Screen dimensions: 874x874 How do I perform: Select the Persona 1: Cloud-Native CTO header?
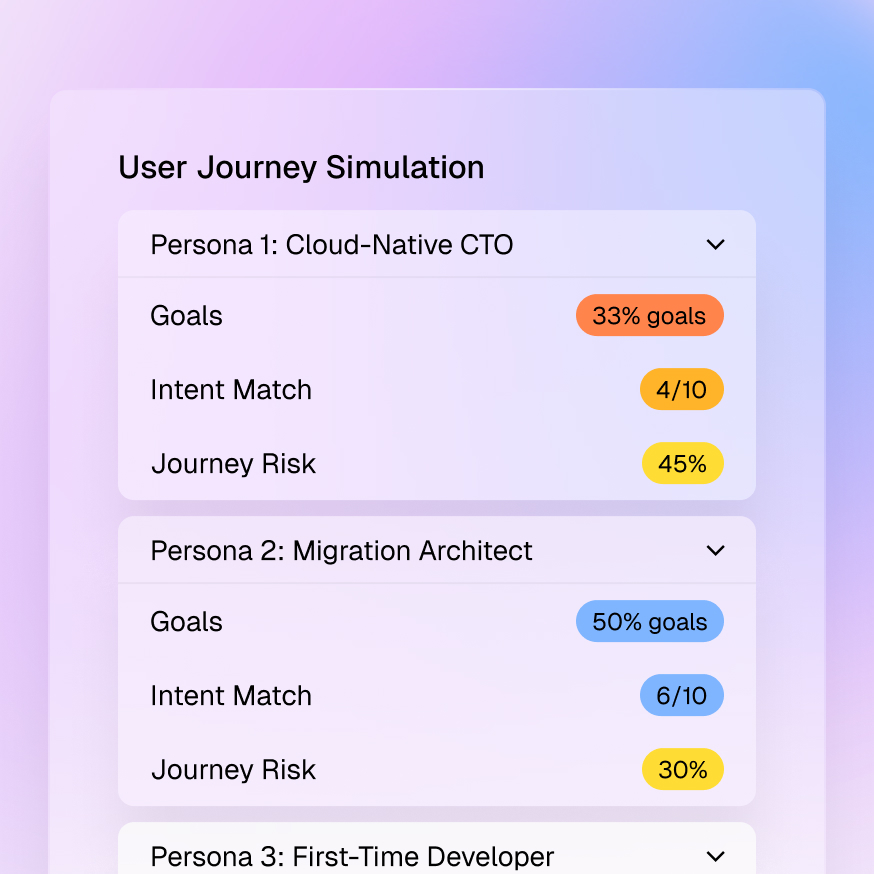coord(332,244)
